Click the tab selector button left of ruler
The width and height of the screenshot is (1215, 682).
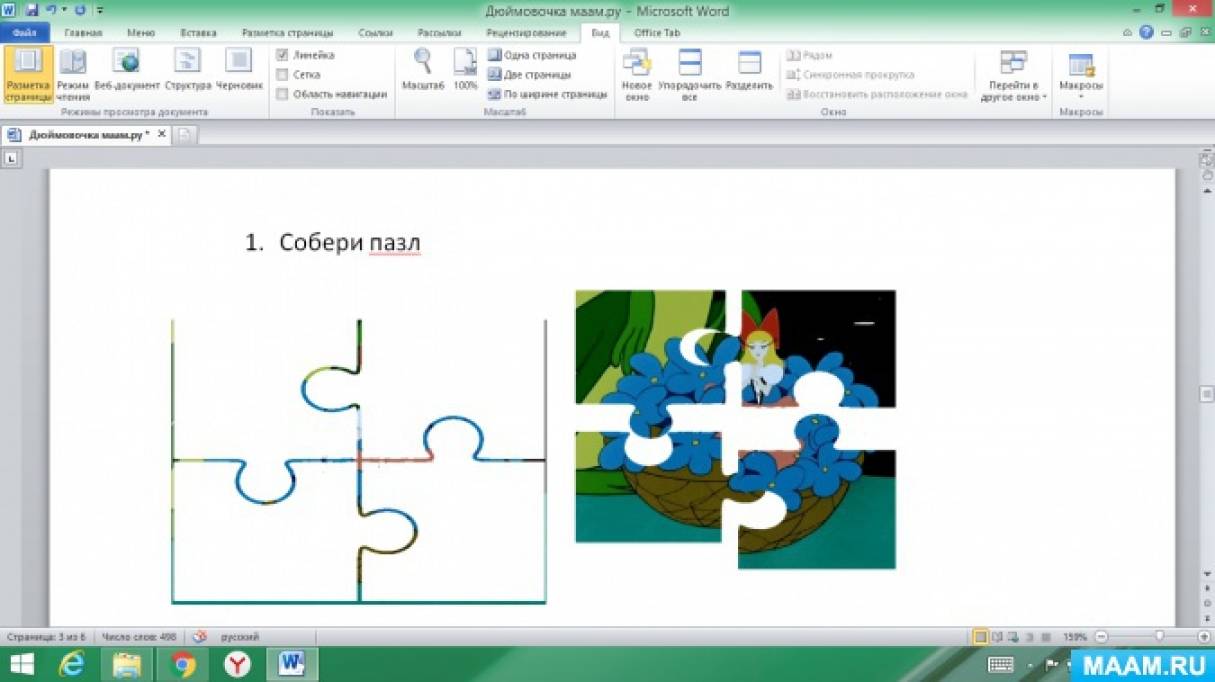point(11,158)
